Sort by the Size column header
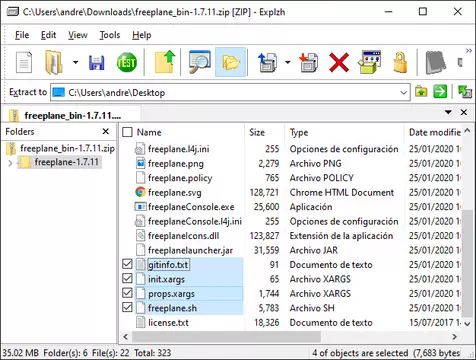476x360 pixels. [257, 132]
